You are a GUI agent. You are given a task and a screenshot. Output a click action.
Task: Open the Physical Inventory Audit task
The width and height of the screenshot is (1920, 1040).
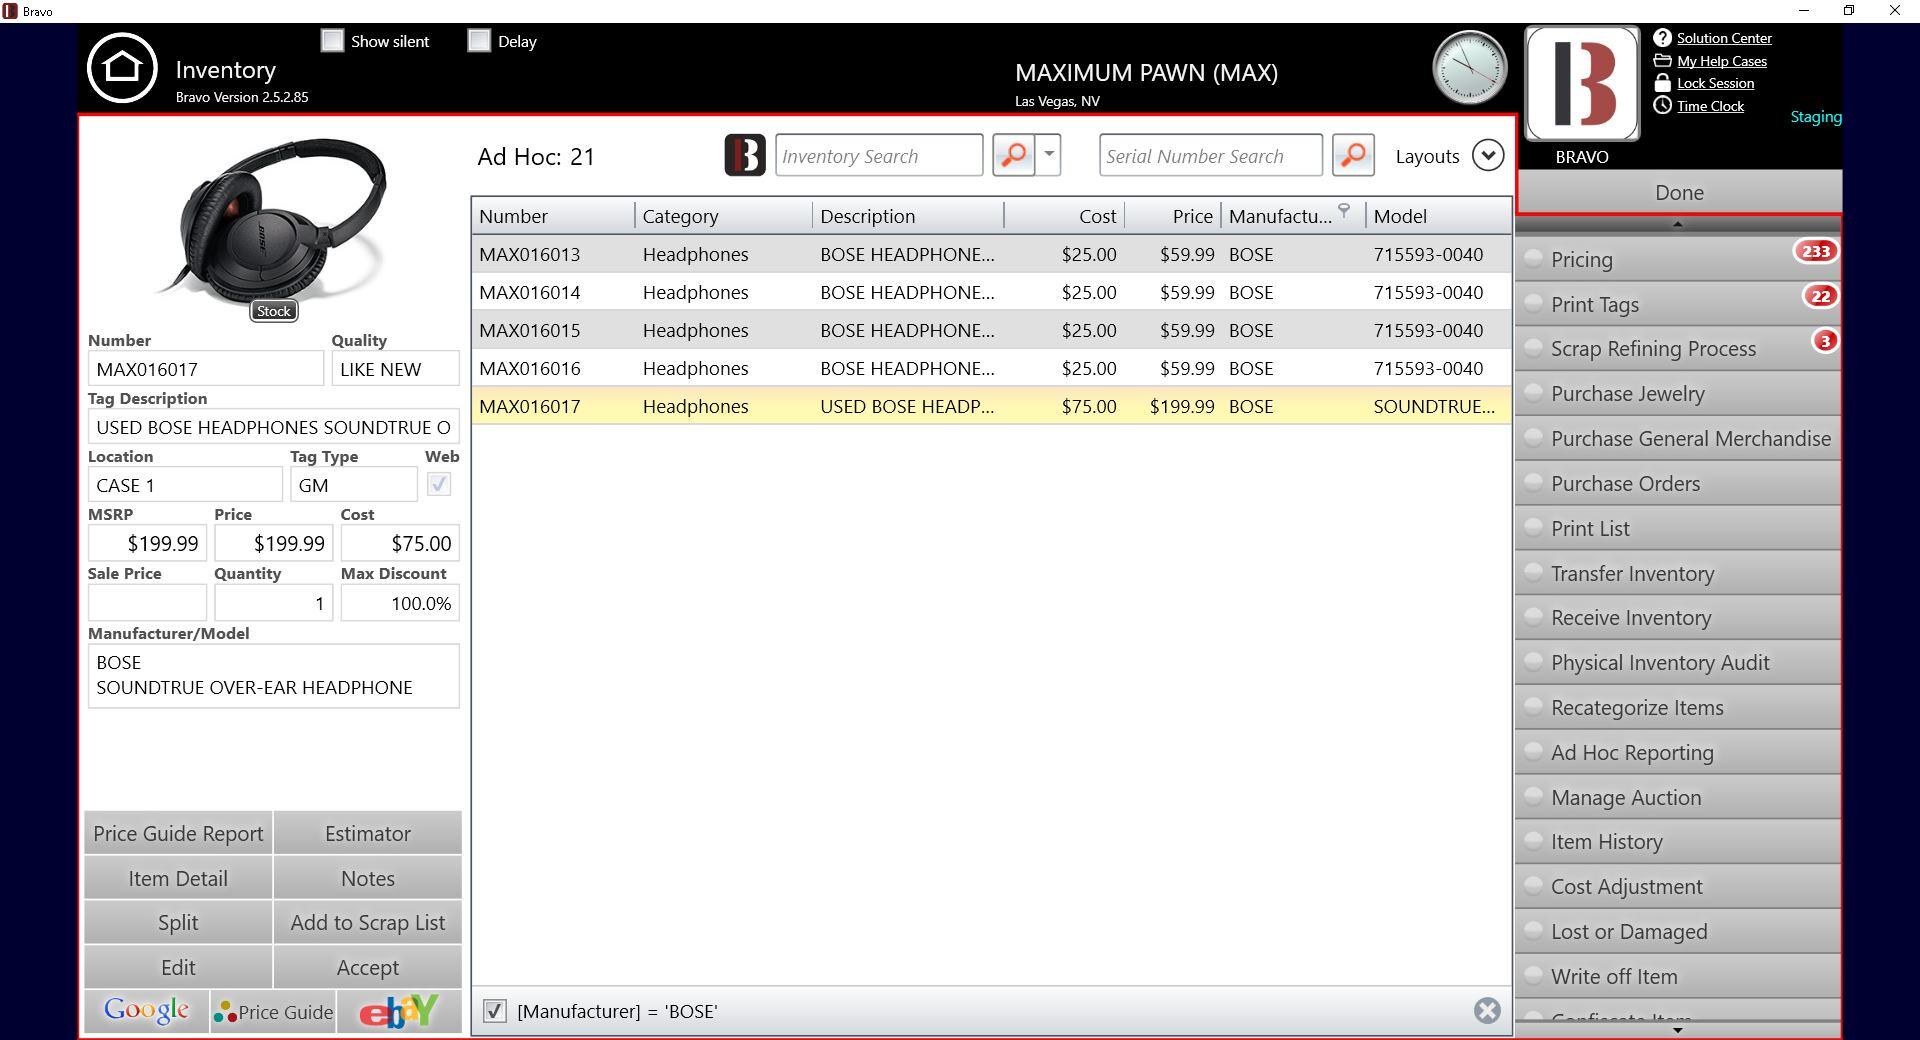tap(1678, 662)
